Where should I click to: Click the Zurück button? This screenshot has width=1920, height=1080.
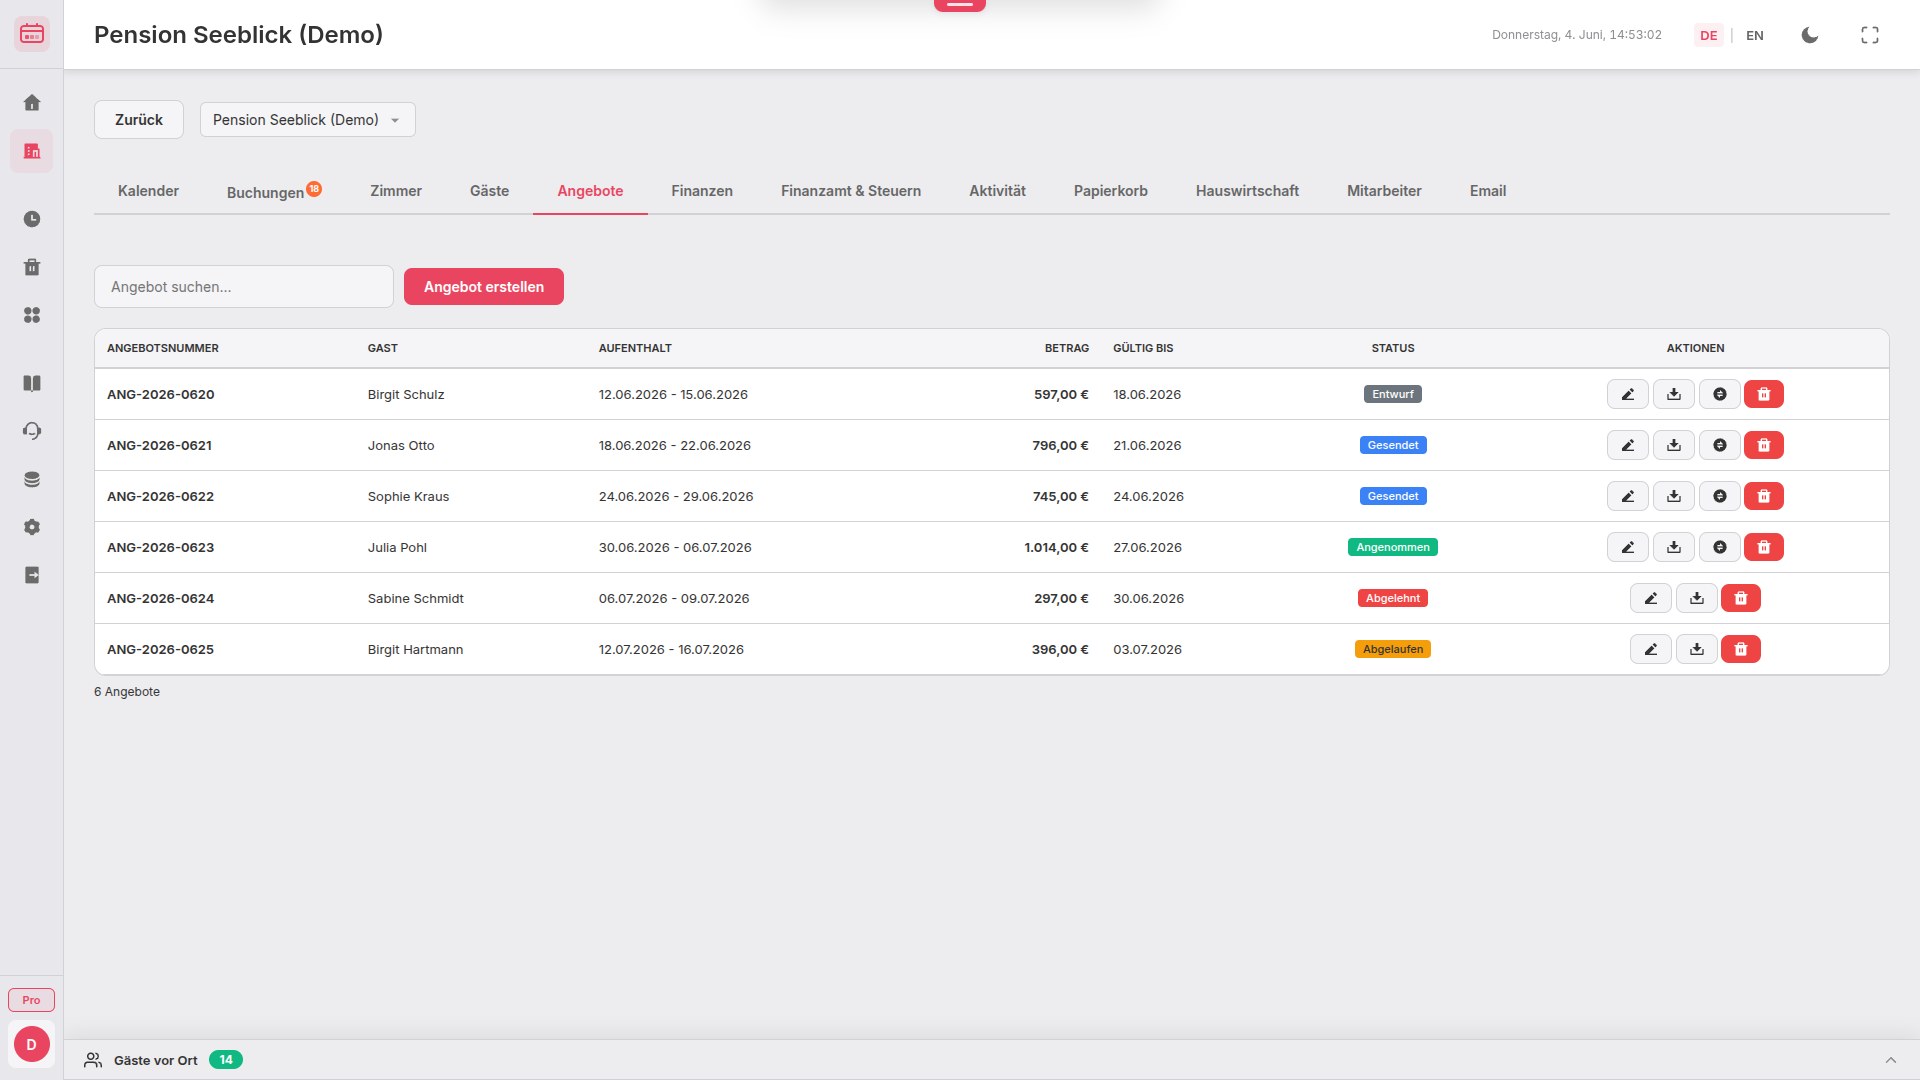[139, 120]
